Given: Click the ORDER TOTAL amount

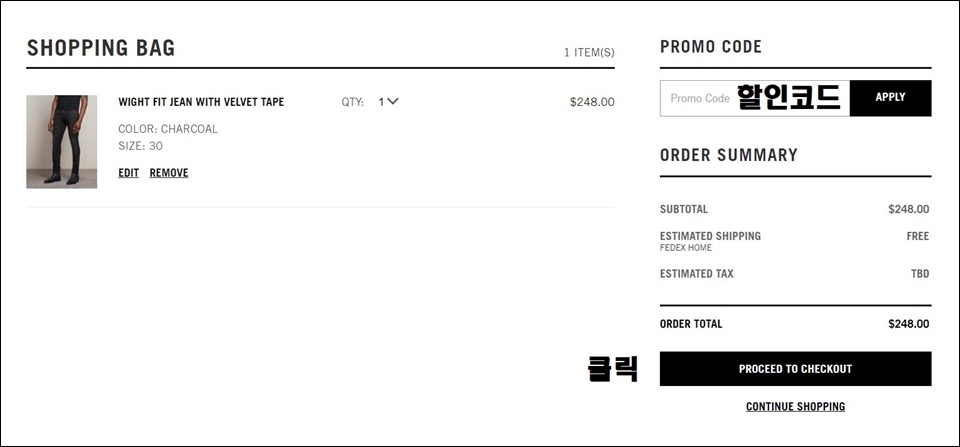Looking at the screenshot, I should (x=909, y=324).
